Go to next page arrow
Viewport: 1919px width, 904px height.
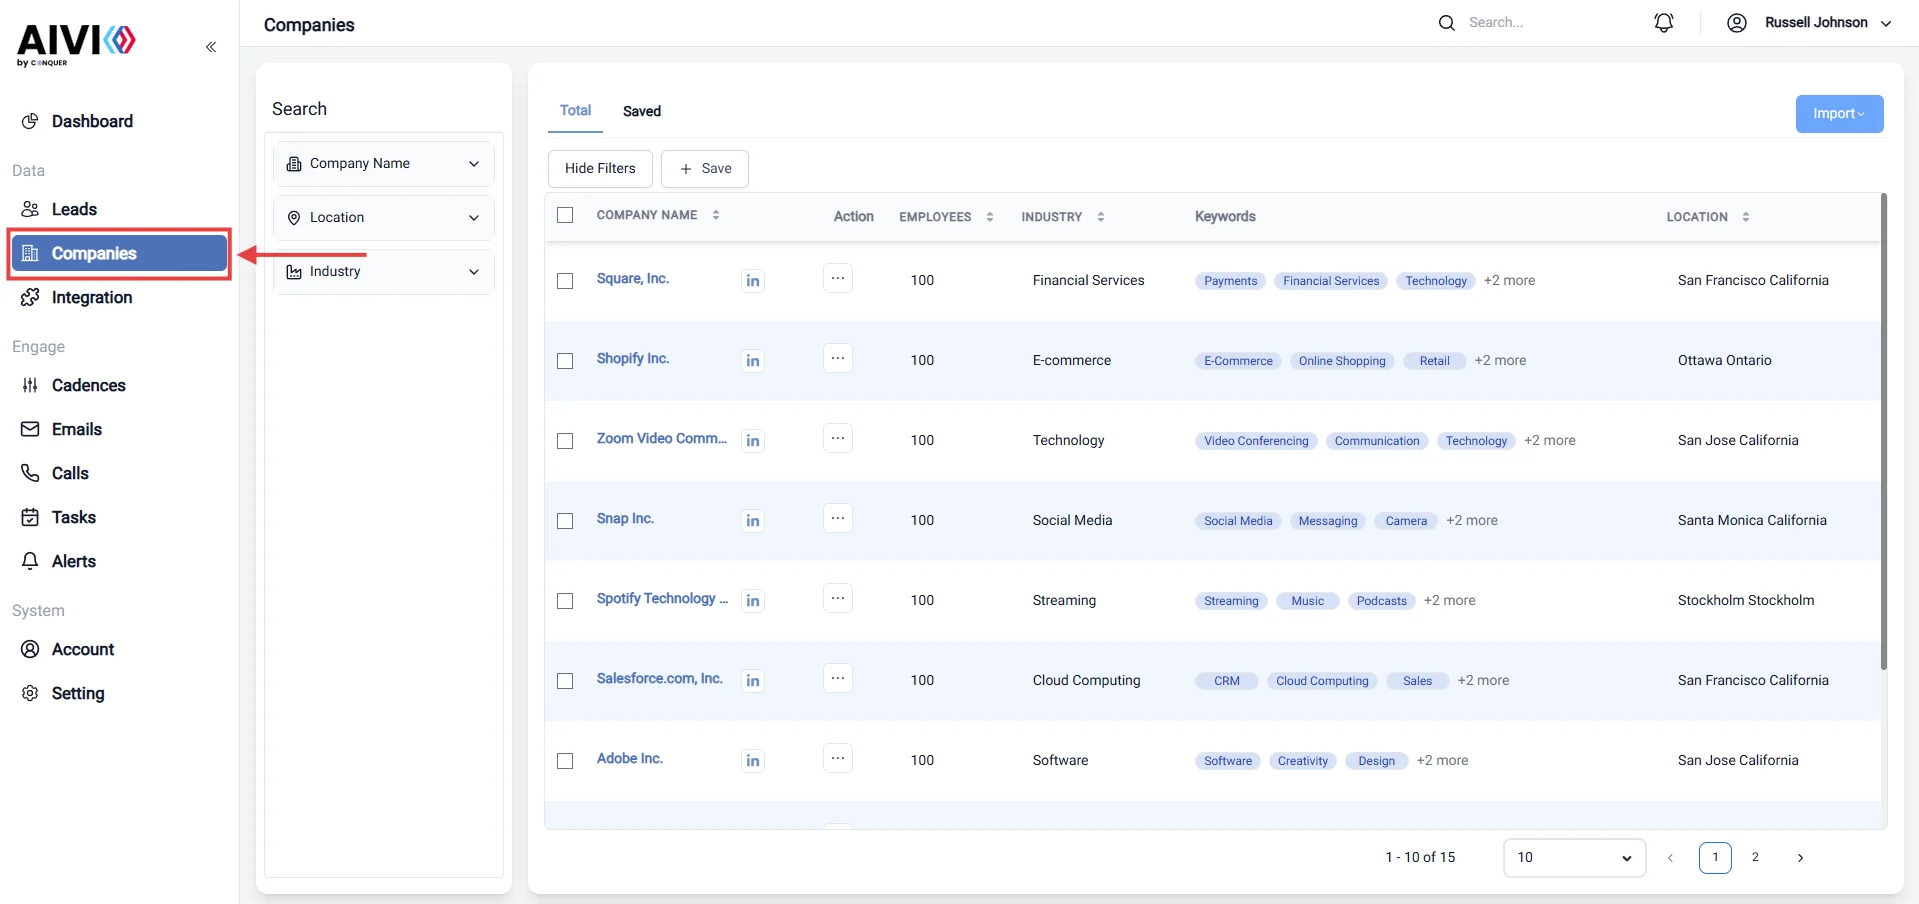(1800, 858)
